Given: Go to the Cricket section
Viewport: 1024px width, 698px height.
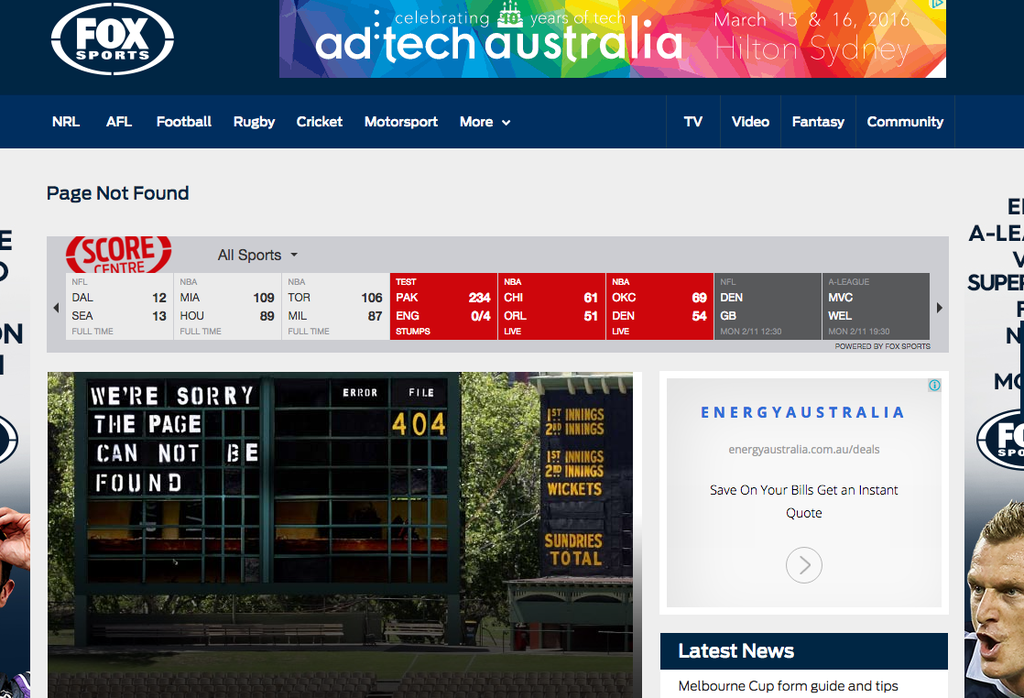Looking at the screenshot, I should tap(319, 122).
